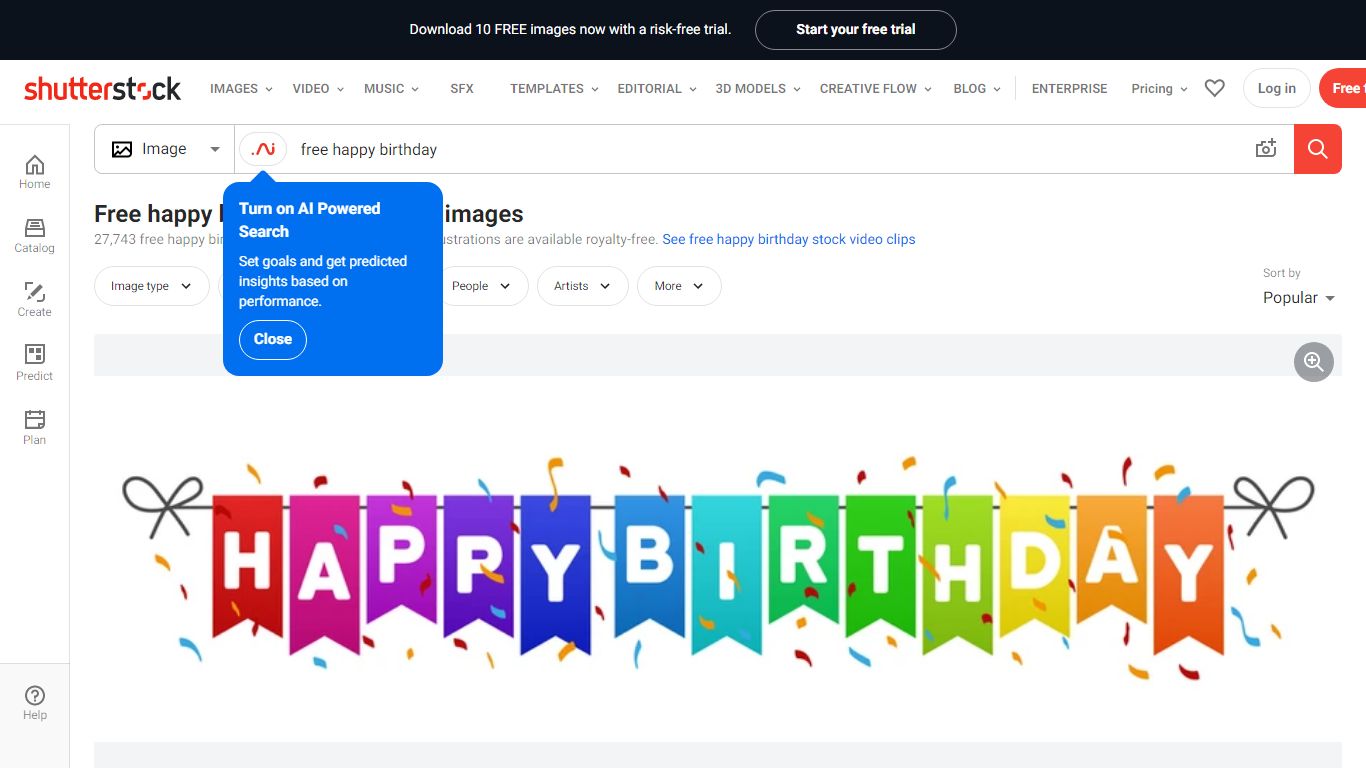
Task: Open the Catalog sidebar icon
Action: [x=34, y=235]
